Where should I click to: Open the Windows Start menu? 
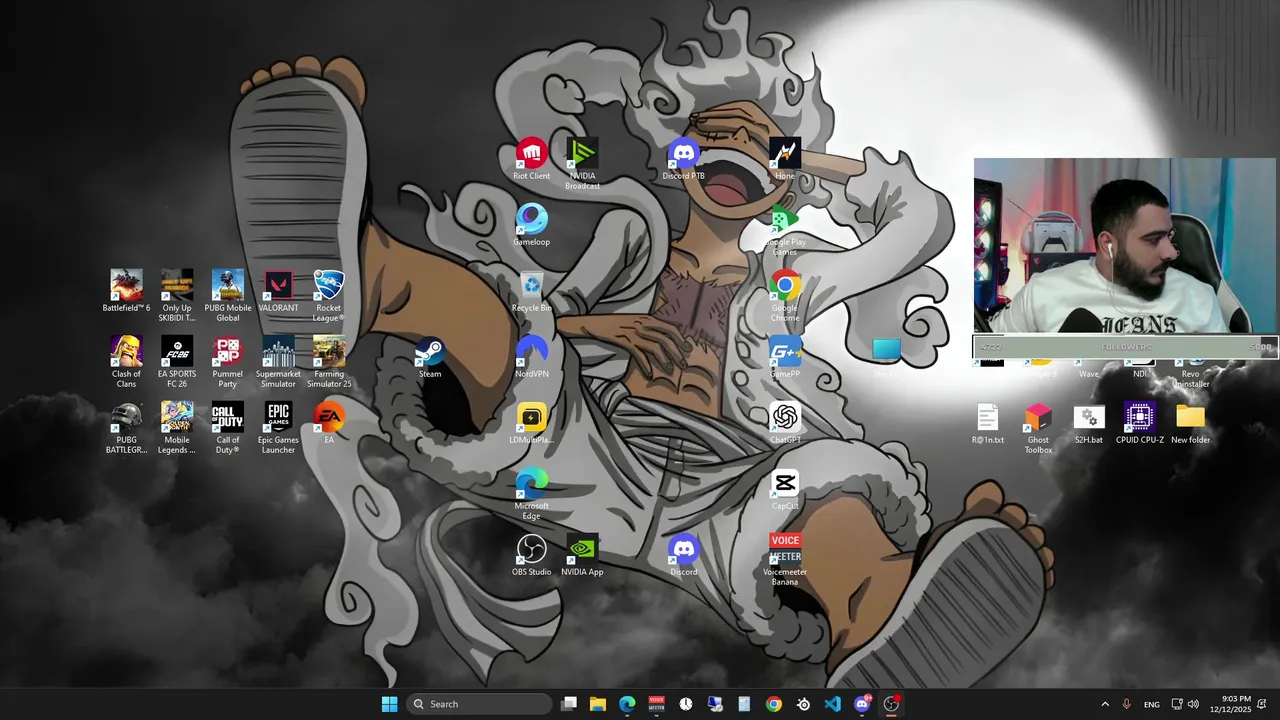[x=389, y=704]
